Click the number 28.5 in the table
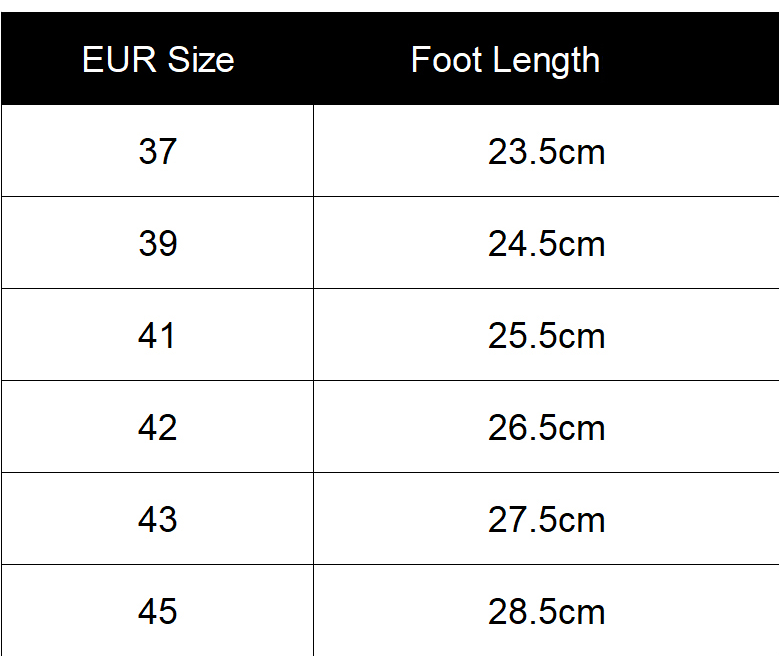 click(x=523, y=611)
